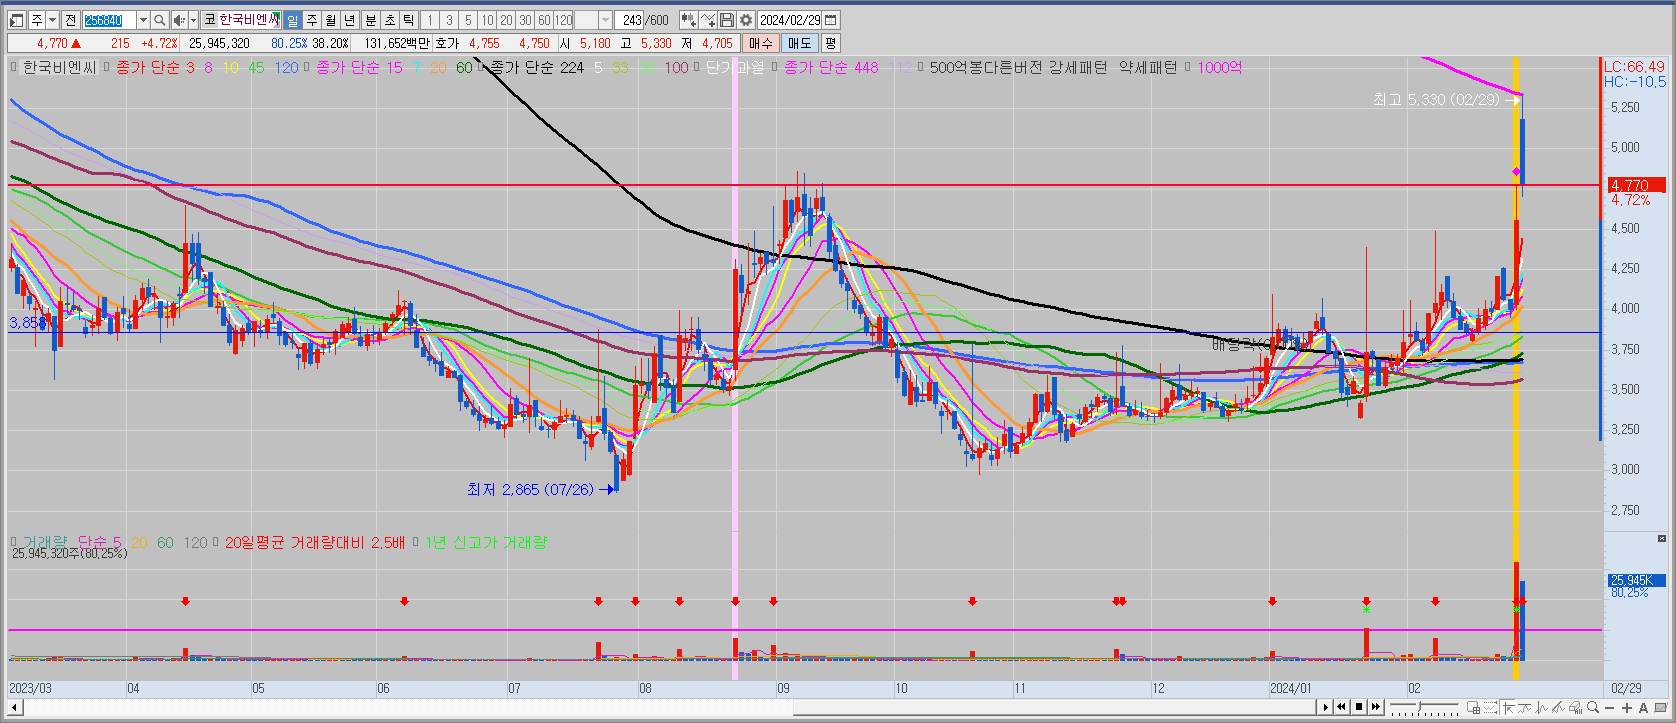Click the 매수 buy button
This screenshot has height=723, width=1676.
coord(761,43)
